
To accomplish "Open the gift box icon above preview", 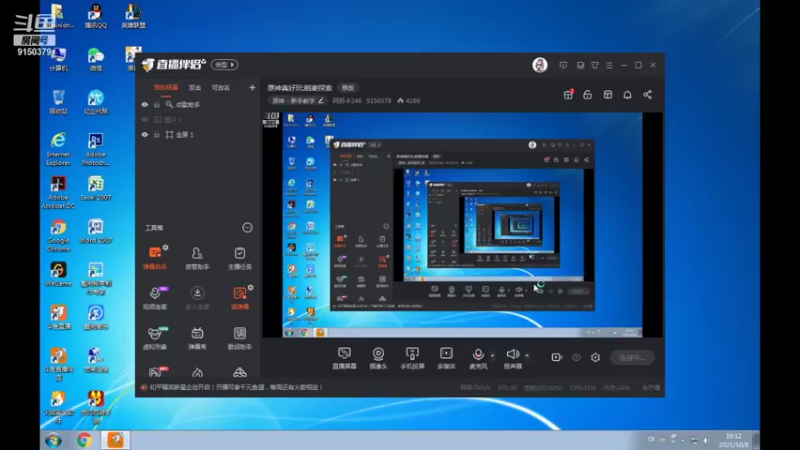I will tap(568, 95).
